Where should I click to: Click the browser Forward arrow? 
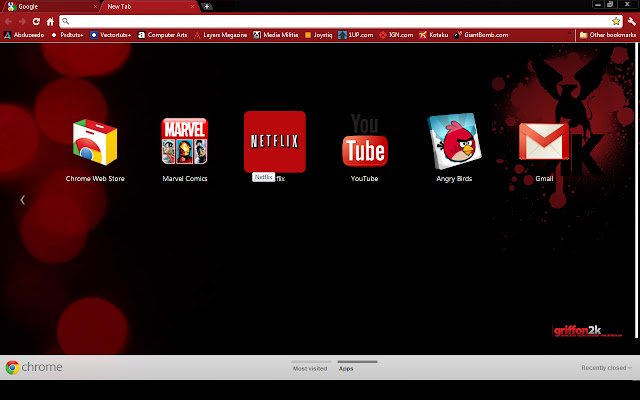click(x=22, y=21)
